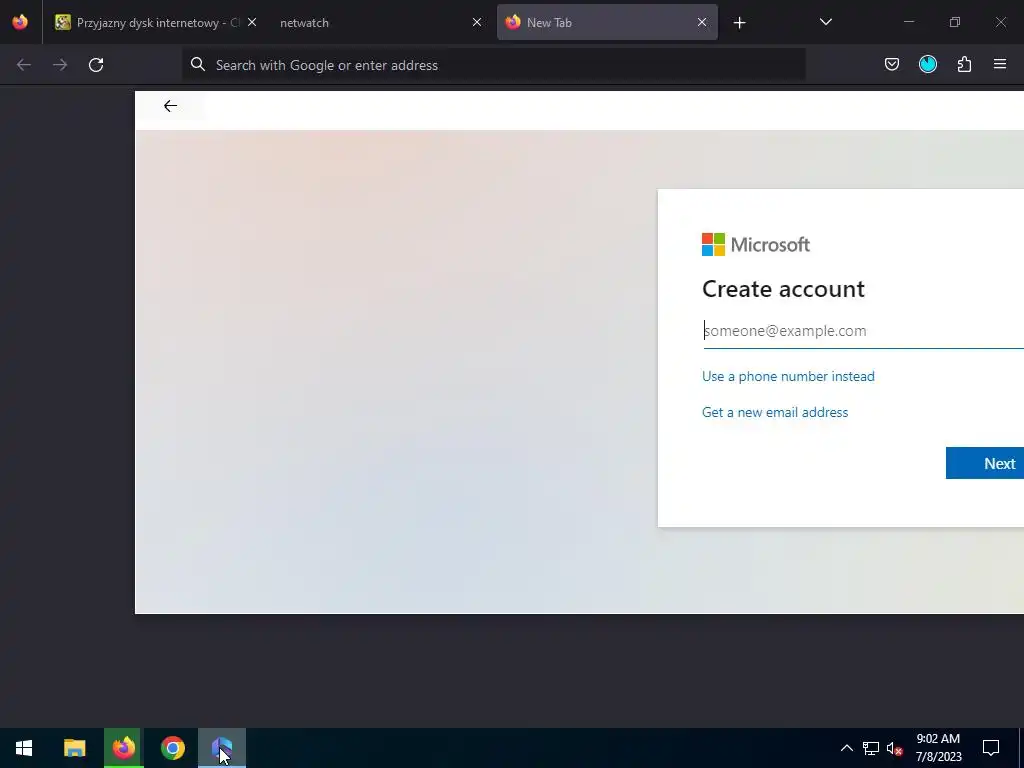Screen dimensions: 1024x768
Task: Select the New Tab tab
Action: [x=607, y=22]
